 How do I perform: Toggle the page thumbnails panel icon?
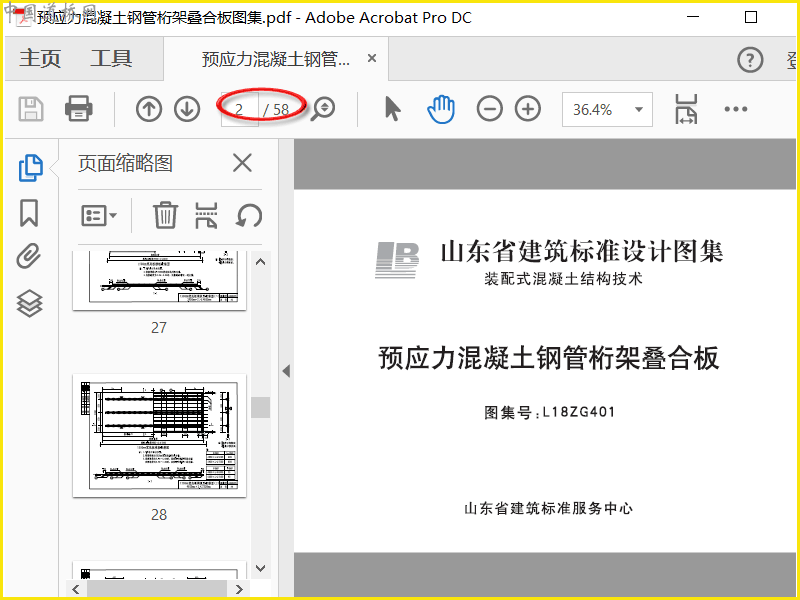point(31,168)
